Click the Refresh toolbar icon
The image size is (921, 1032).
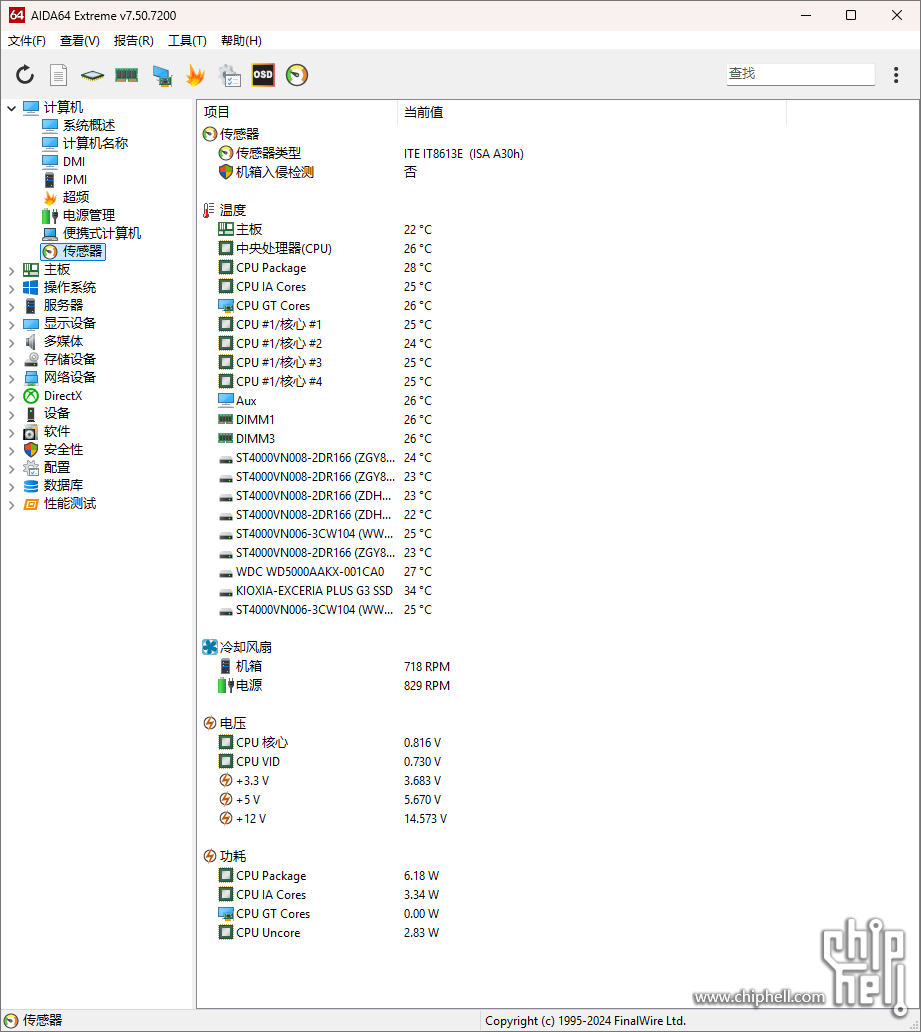pos(25,75)
